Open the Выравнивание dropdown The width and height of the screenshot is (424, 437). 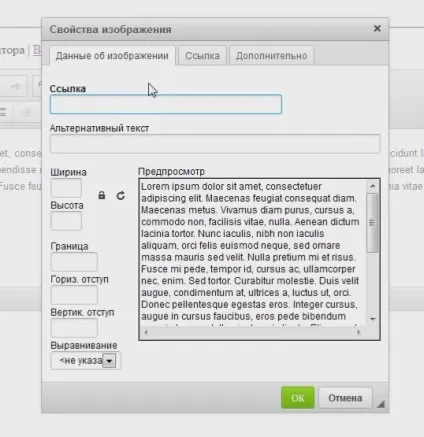pyautogui.click(x=86, y=360)
